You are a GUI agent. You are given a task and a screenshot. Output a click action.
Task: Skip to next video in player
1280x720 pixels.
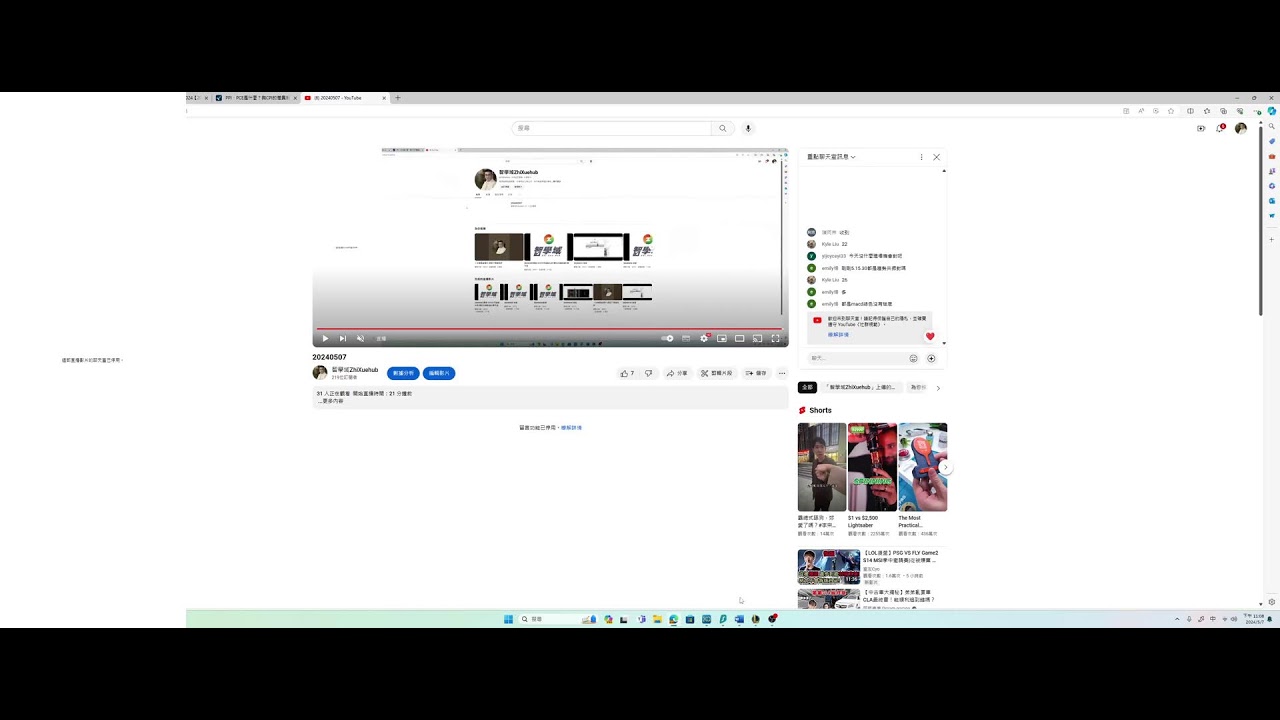click(x=342, y=339)
